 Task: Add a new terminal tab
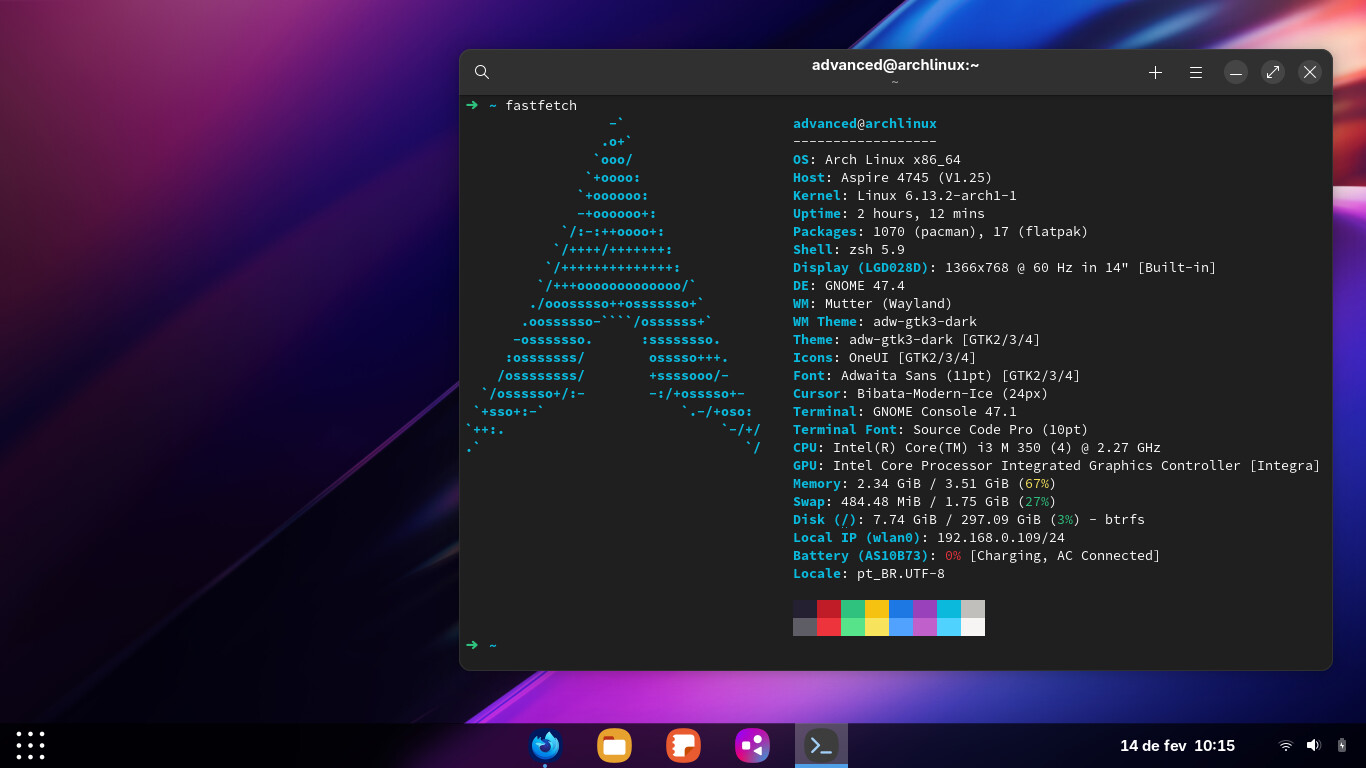1155,72
